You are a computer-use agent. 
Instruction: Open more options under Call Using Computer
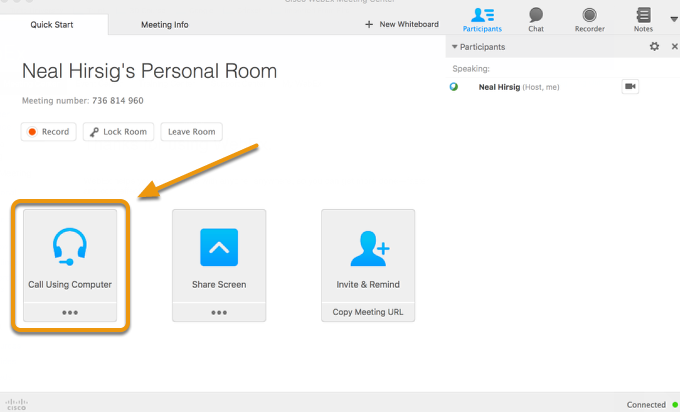coord(70,312)
